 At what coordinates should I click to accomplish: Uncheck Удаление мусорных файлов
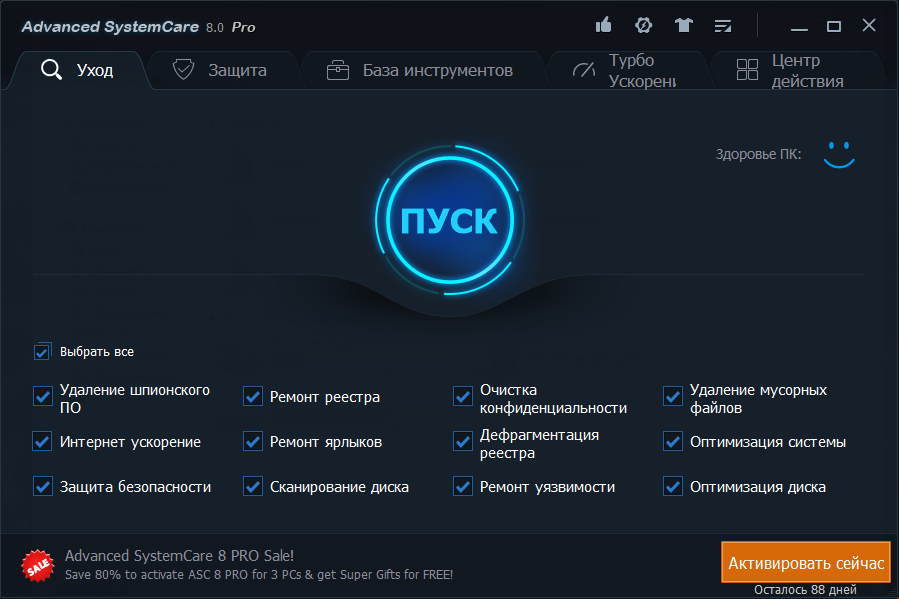pos(673,396)
